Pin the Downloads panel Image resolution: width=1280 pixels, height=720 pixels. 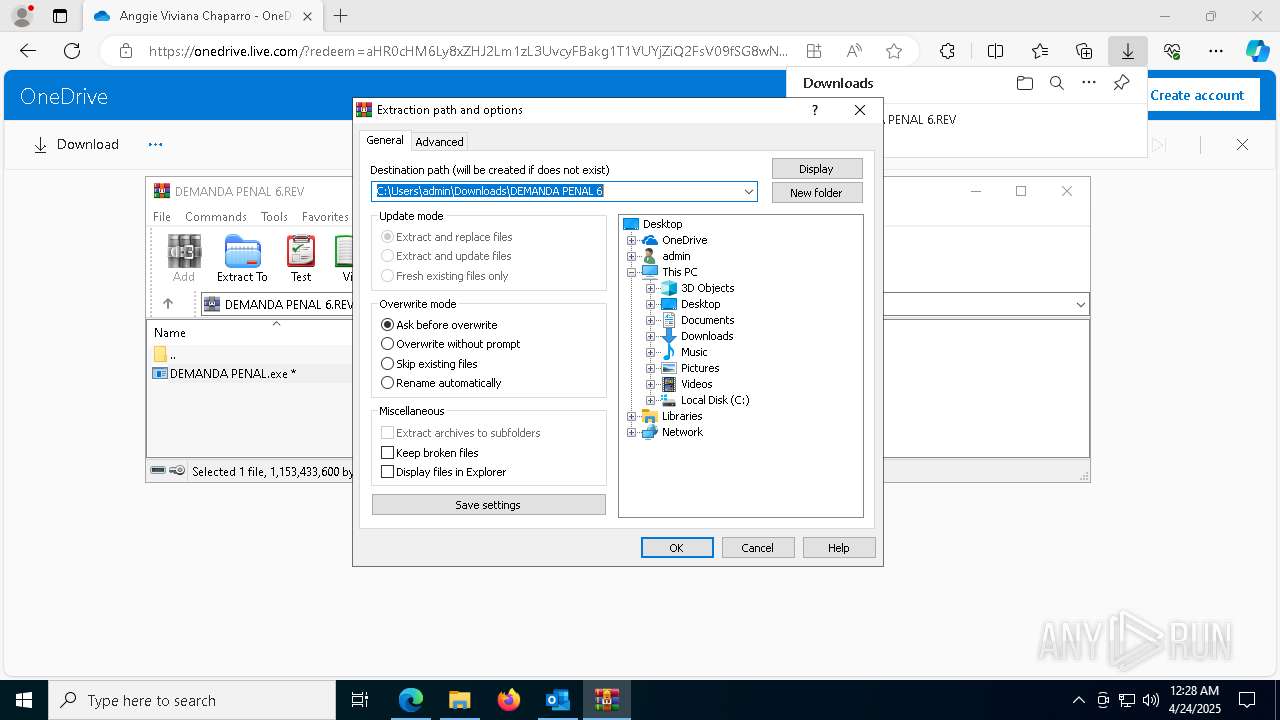click(x=1121, y=83)
